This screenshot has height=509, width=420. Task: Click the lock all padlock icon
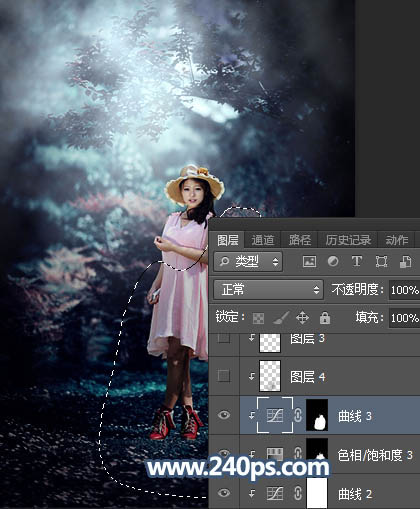tap(325, 318)
